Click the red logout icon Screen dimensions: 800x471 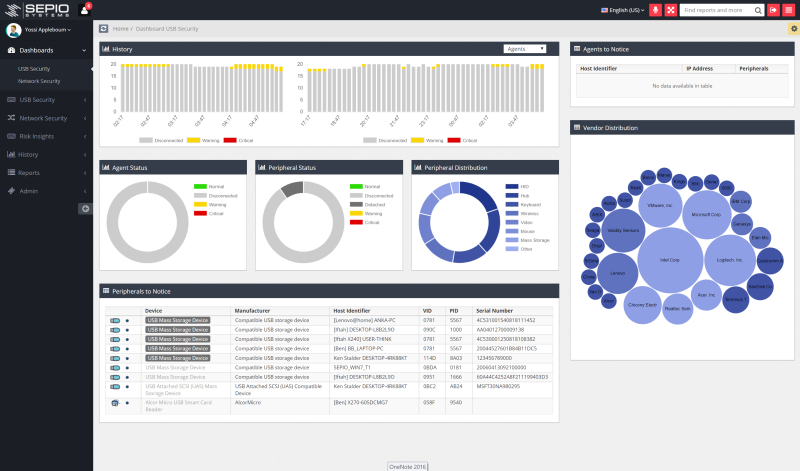coord(773,10)
